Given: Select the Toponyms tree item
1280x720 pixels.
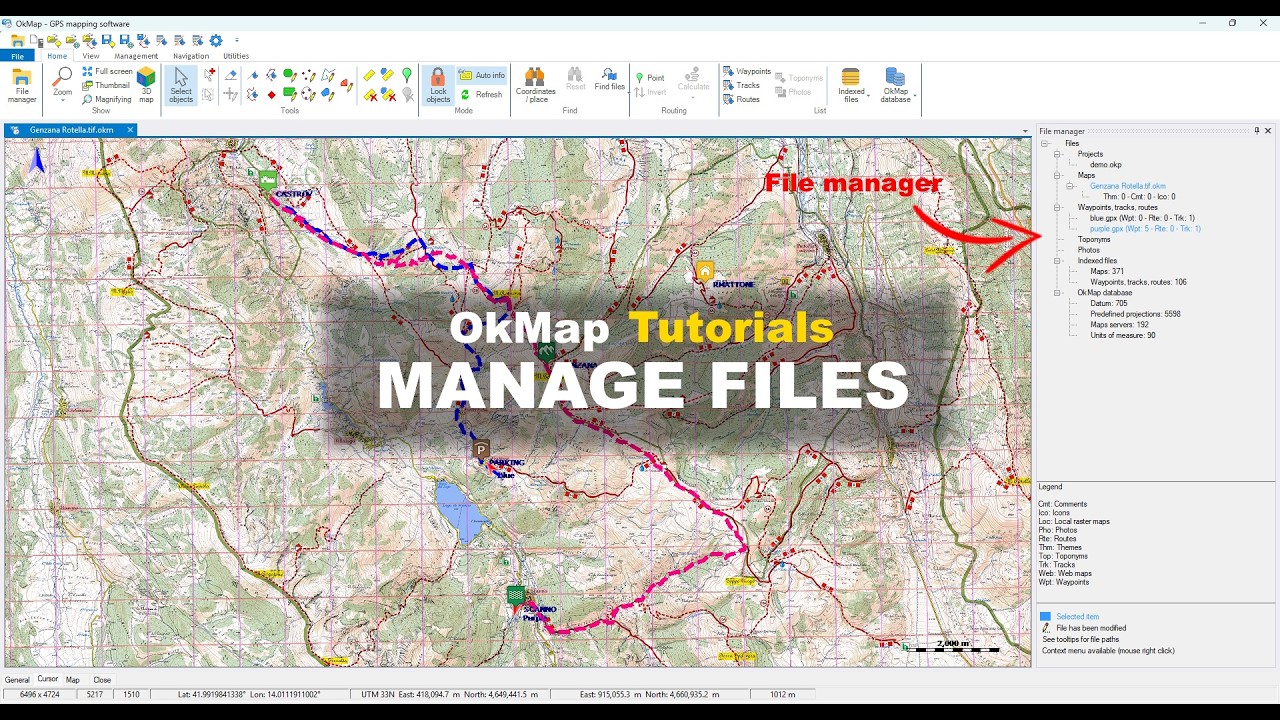Looking at the screenshot, I should (x=1094, y=240).
